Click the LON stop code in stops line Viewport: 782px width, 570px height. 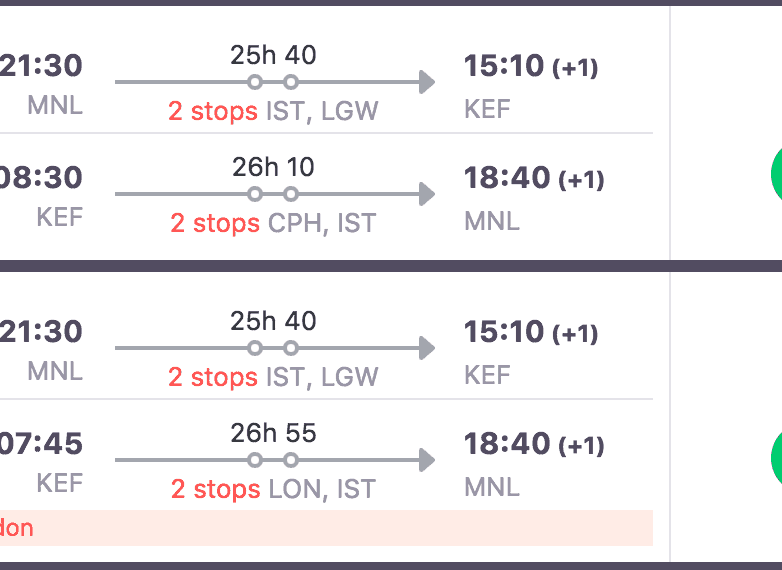[x=296, y=488]
